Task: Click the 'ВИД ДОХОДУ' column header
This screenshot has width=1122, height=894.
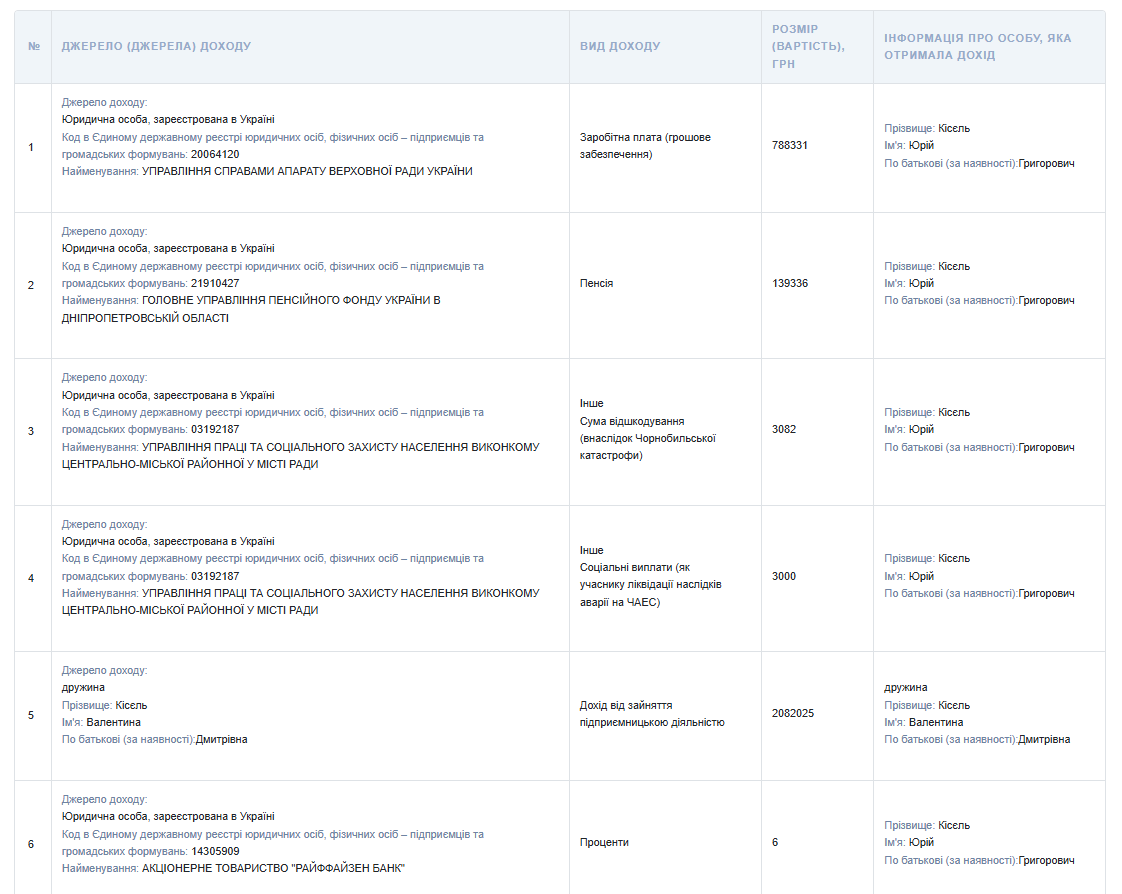Action: click(x=620, y=47)
